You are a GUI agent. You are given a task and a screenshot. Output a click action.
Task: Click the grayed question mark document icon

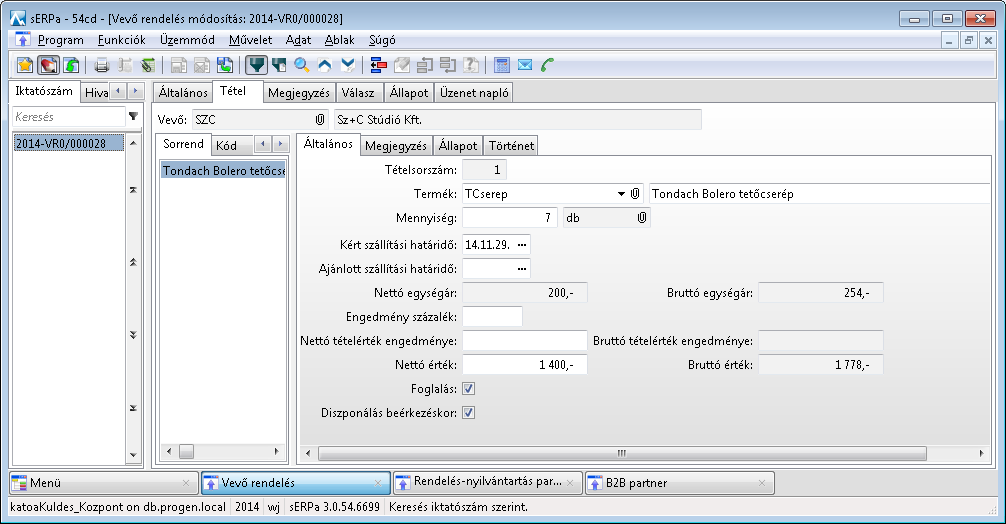[x=471, y=65]
